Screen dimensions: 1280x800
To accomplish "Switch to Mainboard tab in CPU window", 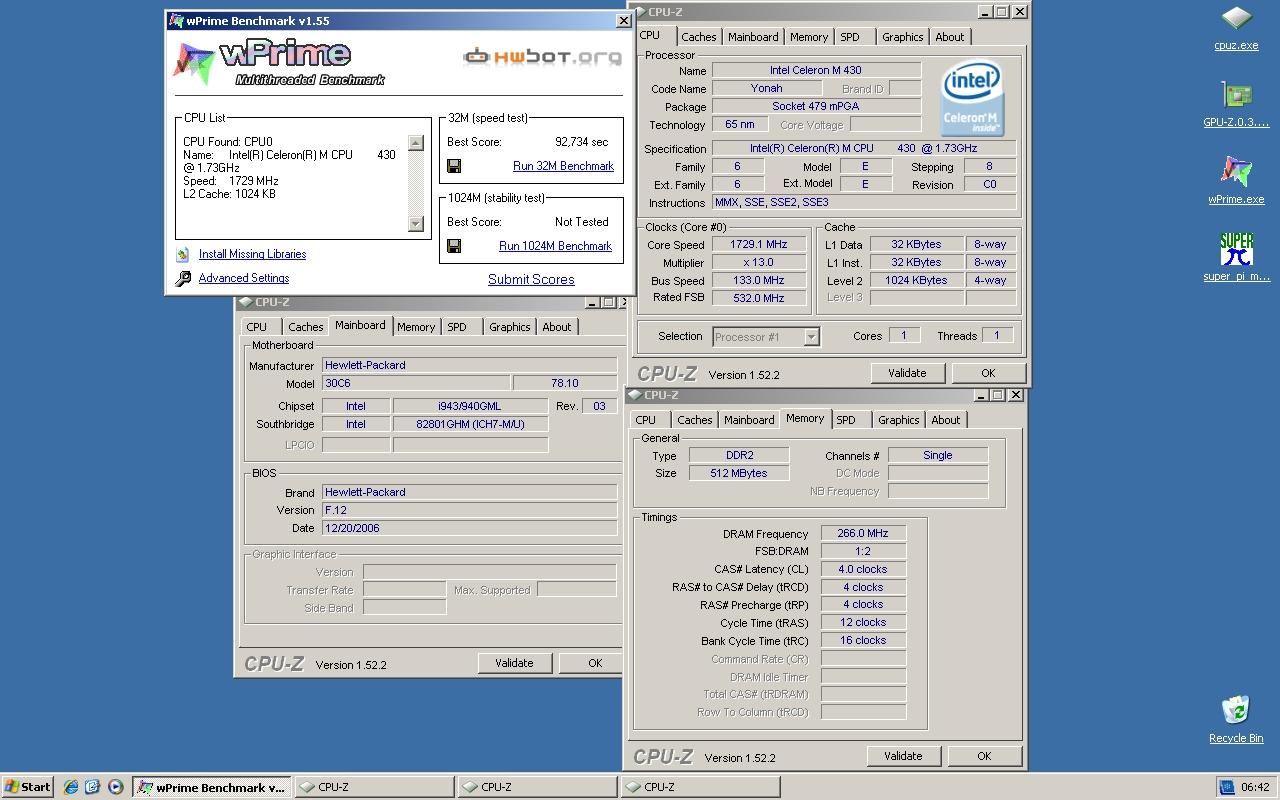I will 753,37.
